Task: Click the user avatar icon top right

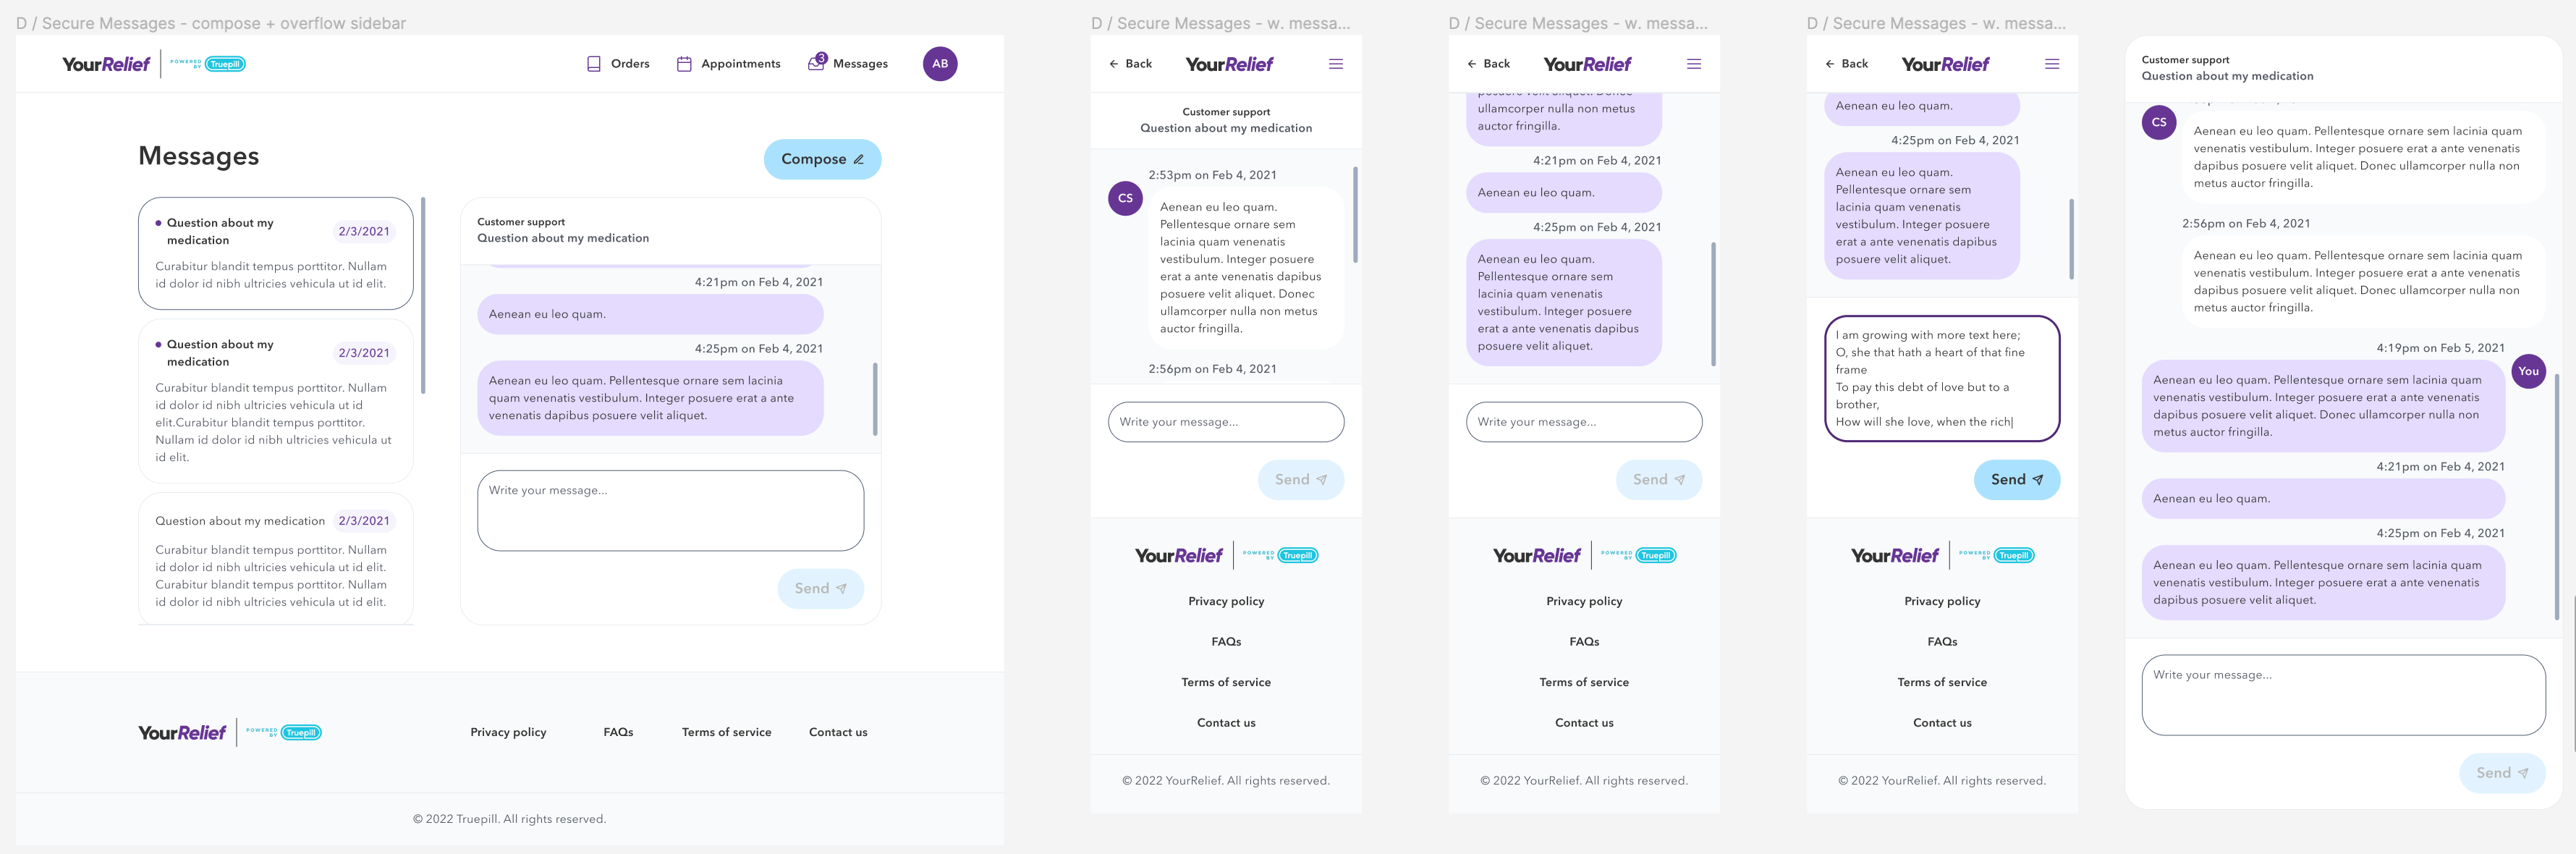Action: point(940,62)
